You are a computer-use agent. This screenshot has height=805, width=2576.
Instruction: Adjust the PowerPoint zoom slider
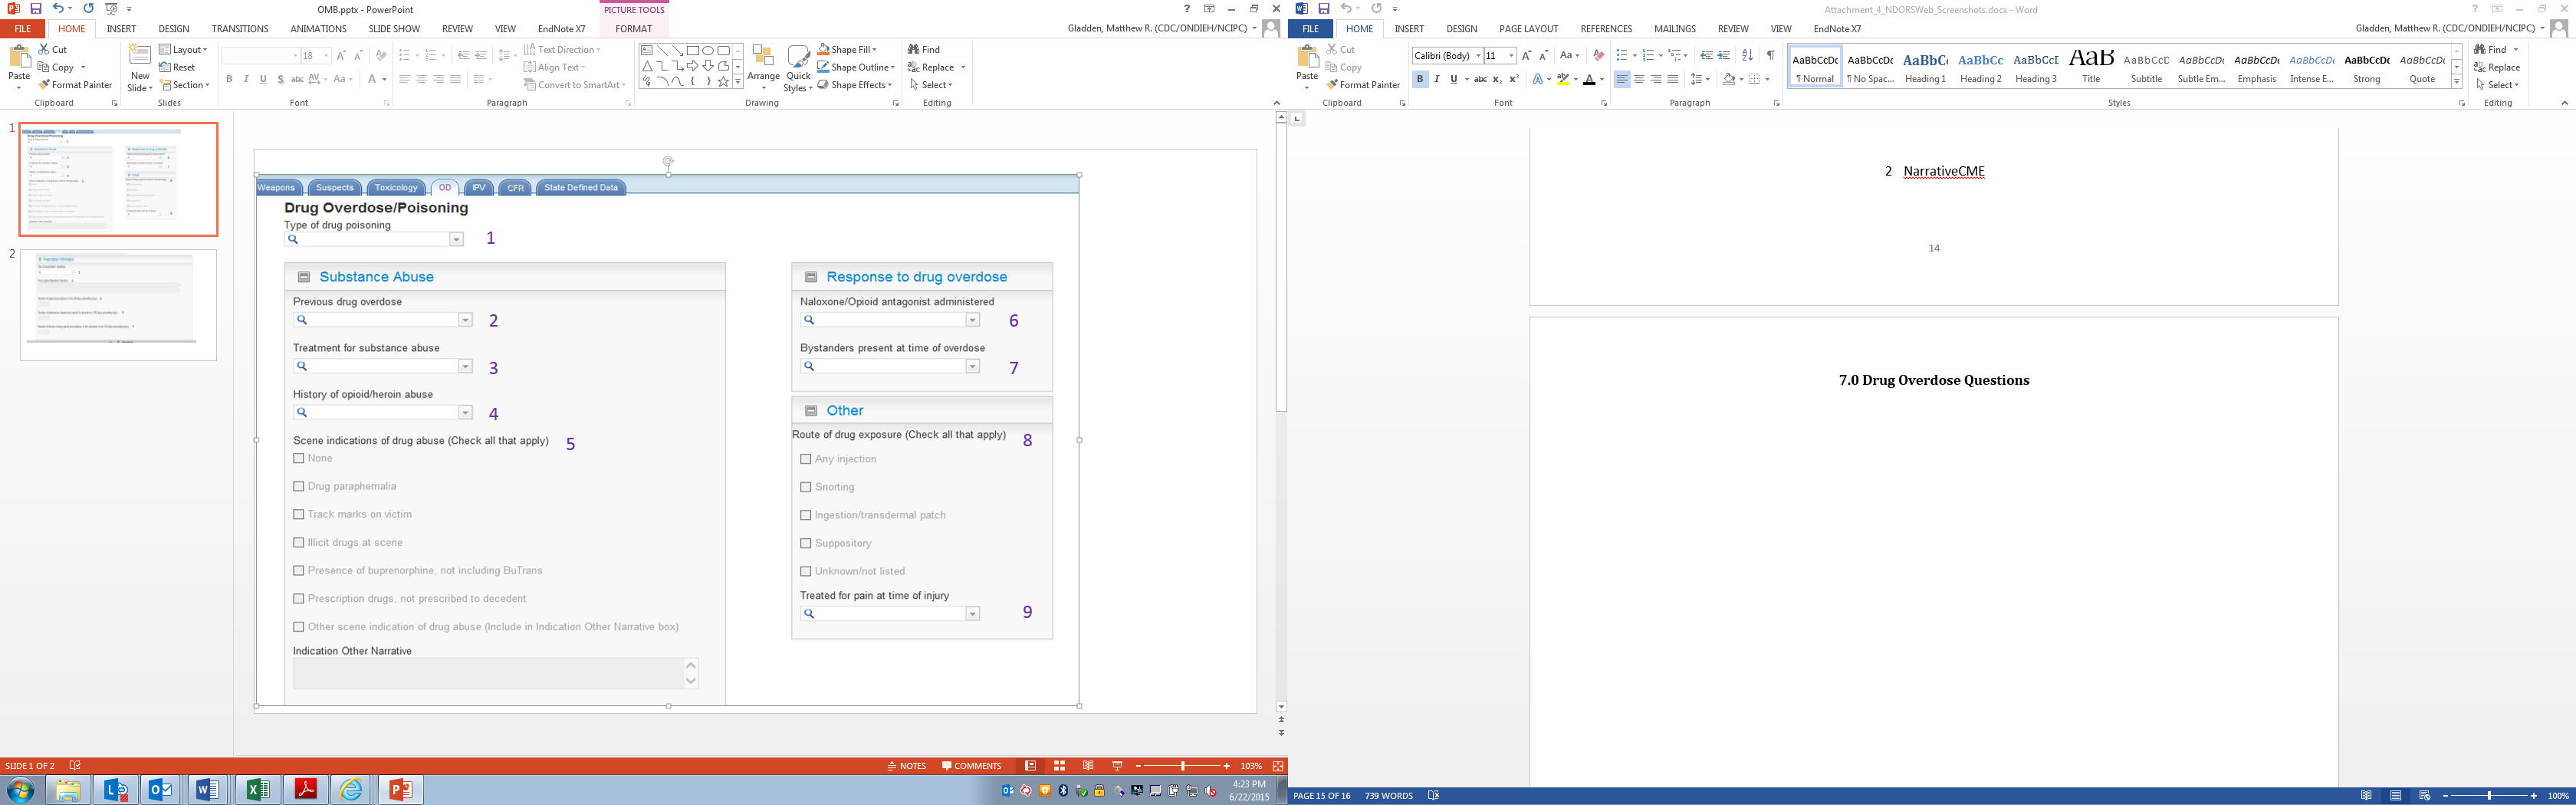(x=1183, y=766)
